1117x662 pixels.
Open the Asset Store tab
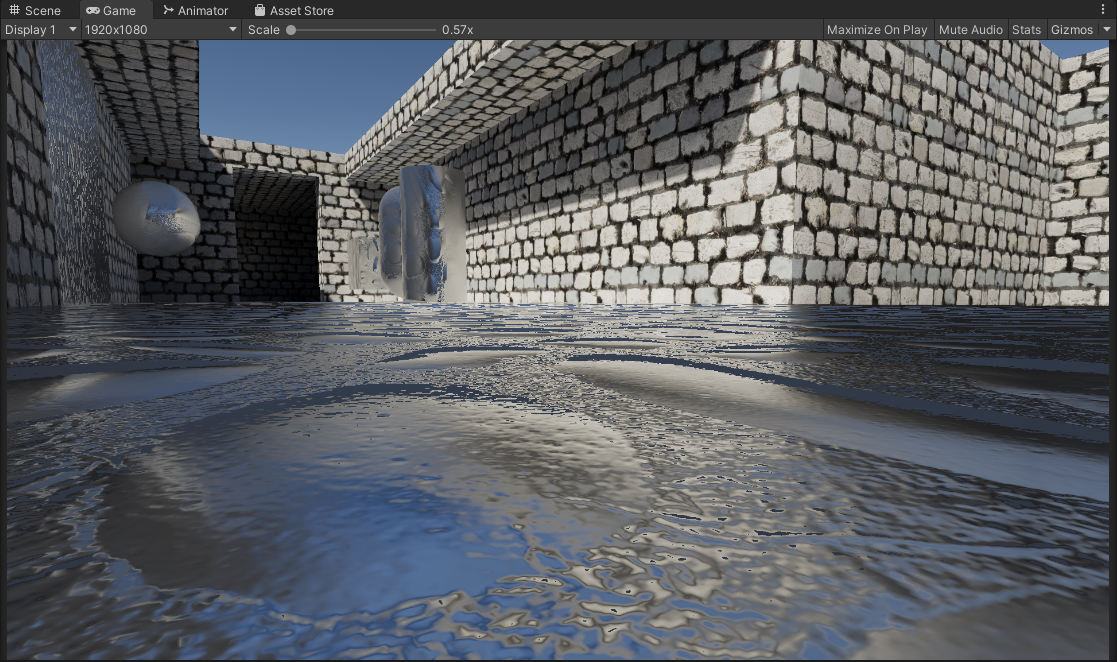pyautogui.click(x=301, y=10)
